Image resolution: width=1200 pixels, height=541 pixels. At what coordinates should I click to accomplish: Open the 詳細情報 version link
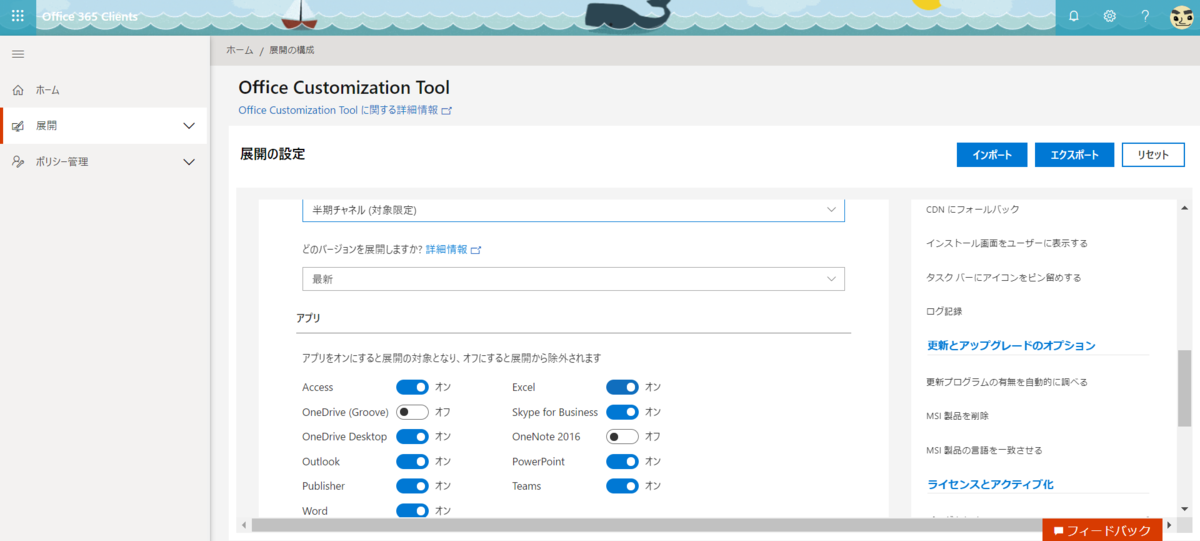(x=446, y=250)
